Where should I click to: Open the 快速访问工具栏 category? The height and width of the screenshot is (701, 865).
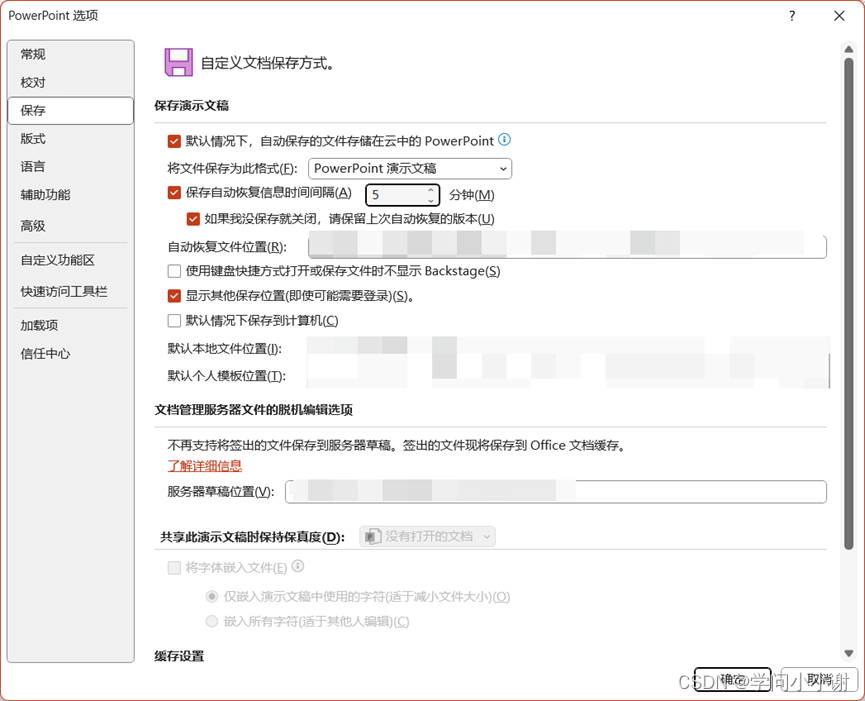tap(71, 291)
